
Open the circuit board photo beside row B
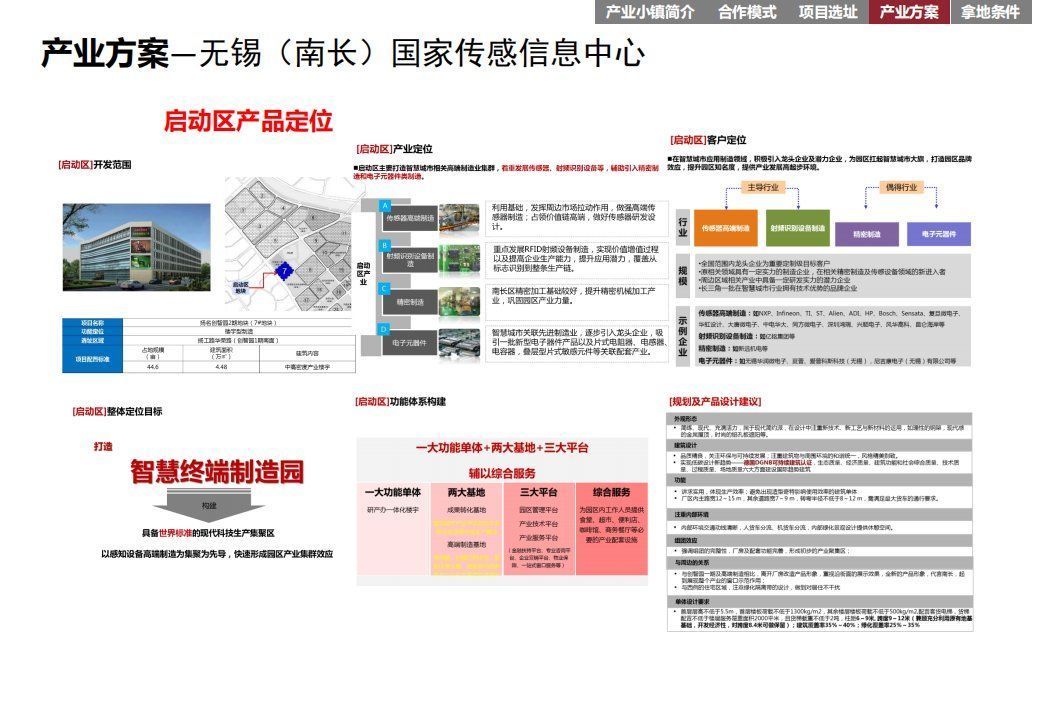click(460, 258)
